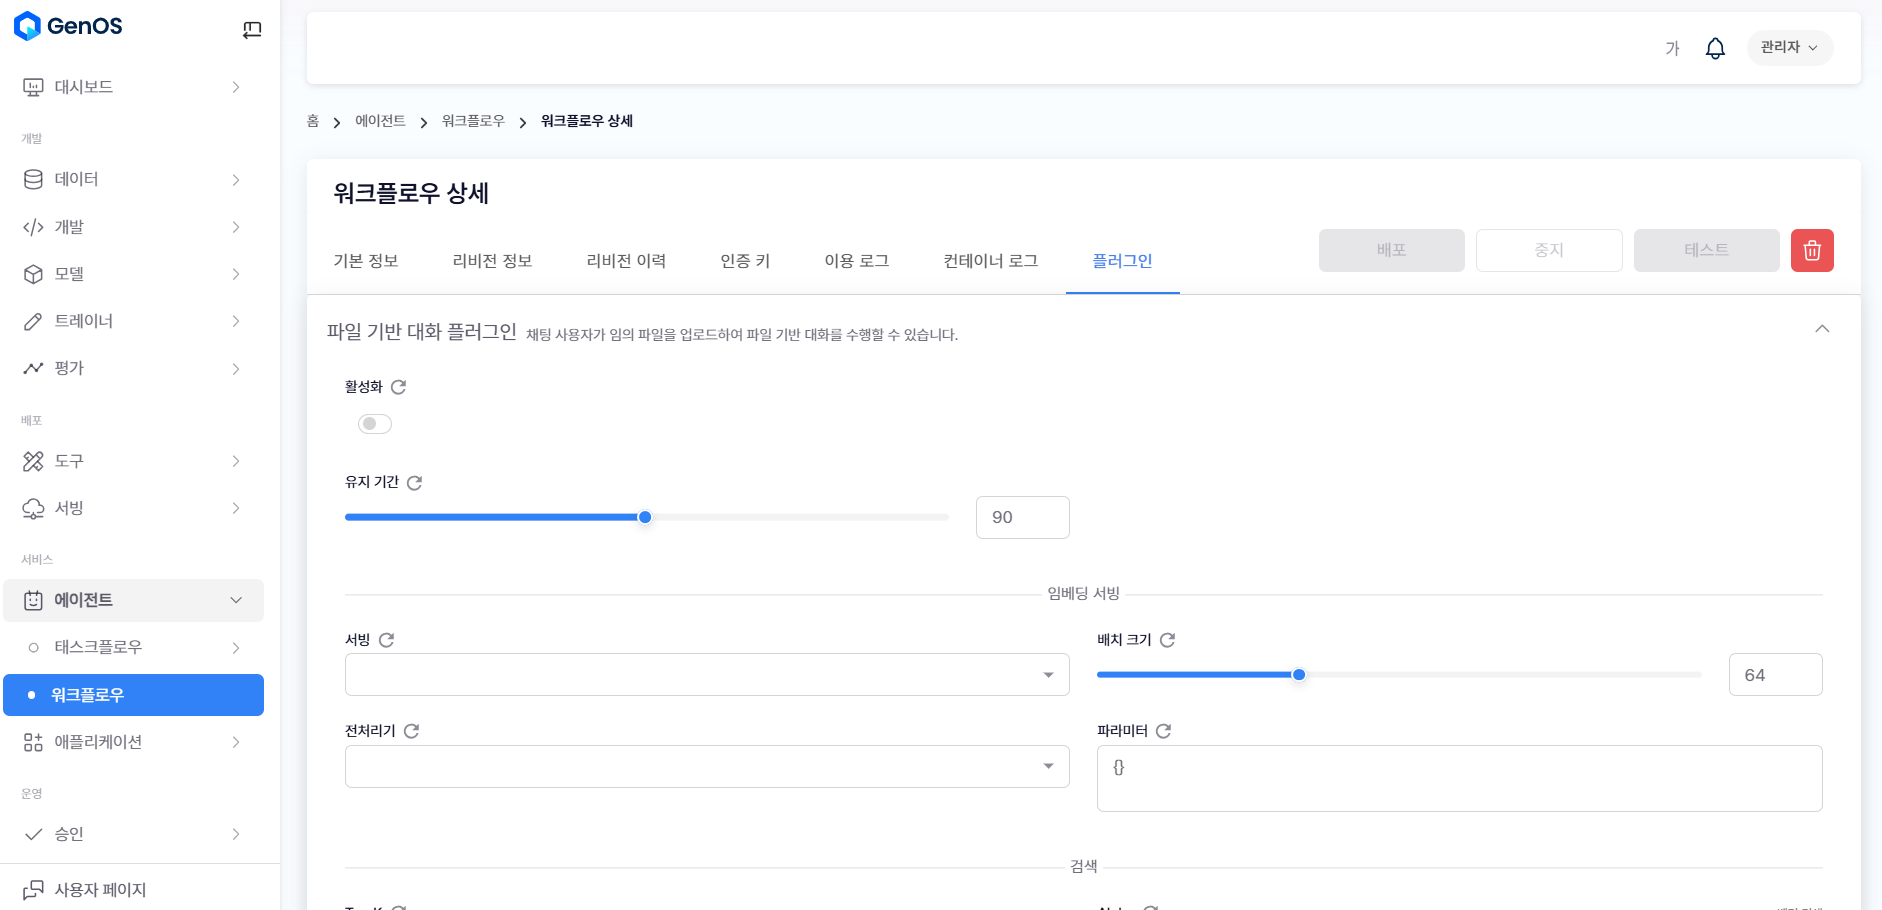1882x910 pixels.
Task: Switch to the 리비전 이력 tab
Action: (626, 261)
